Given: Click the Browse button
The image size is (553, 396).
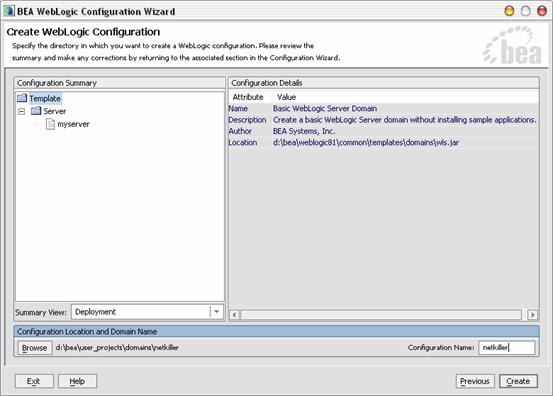Looking at the screenshot, I should click(35, 348).
